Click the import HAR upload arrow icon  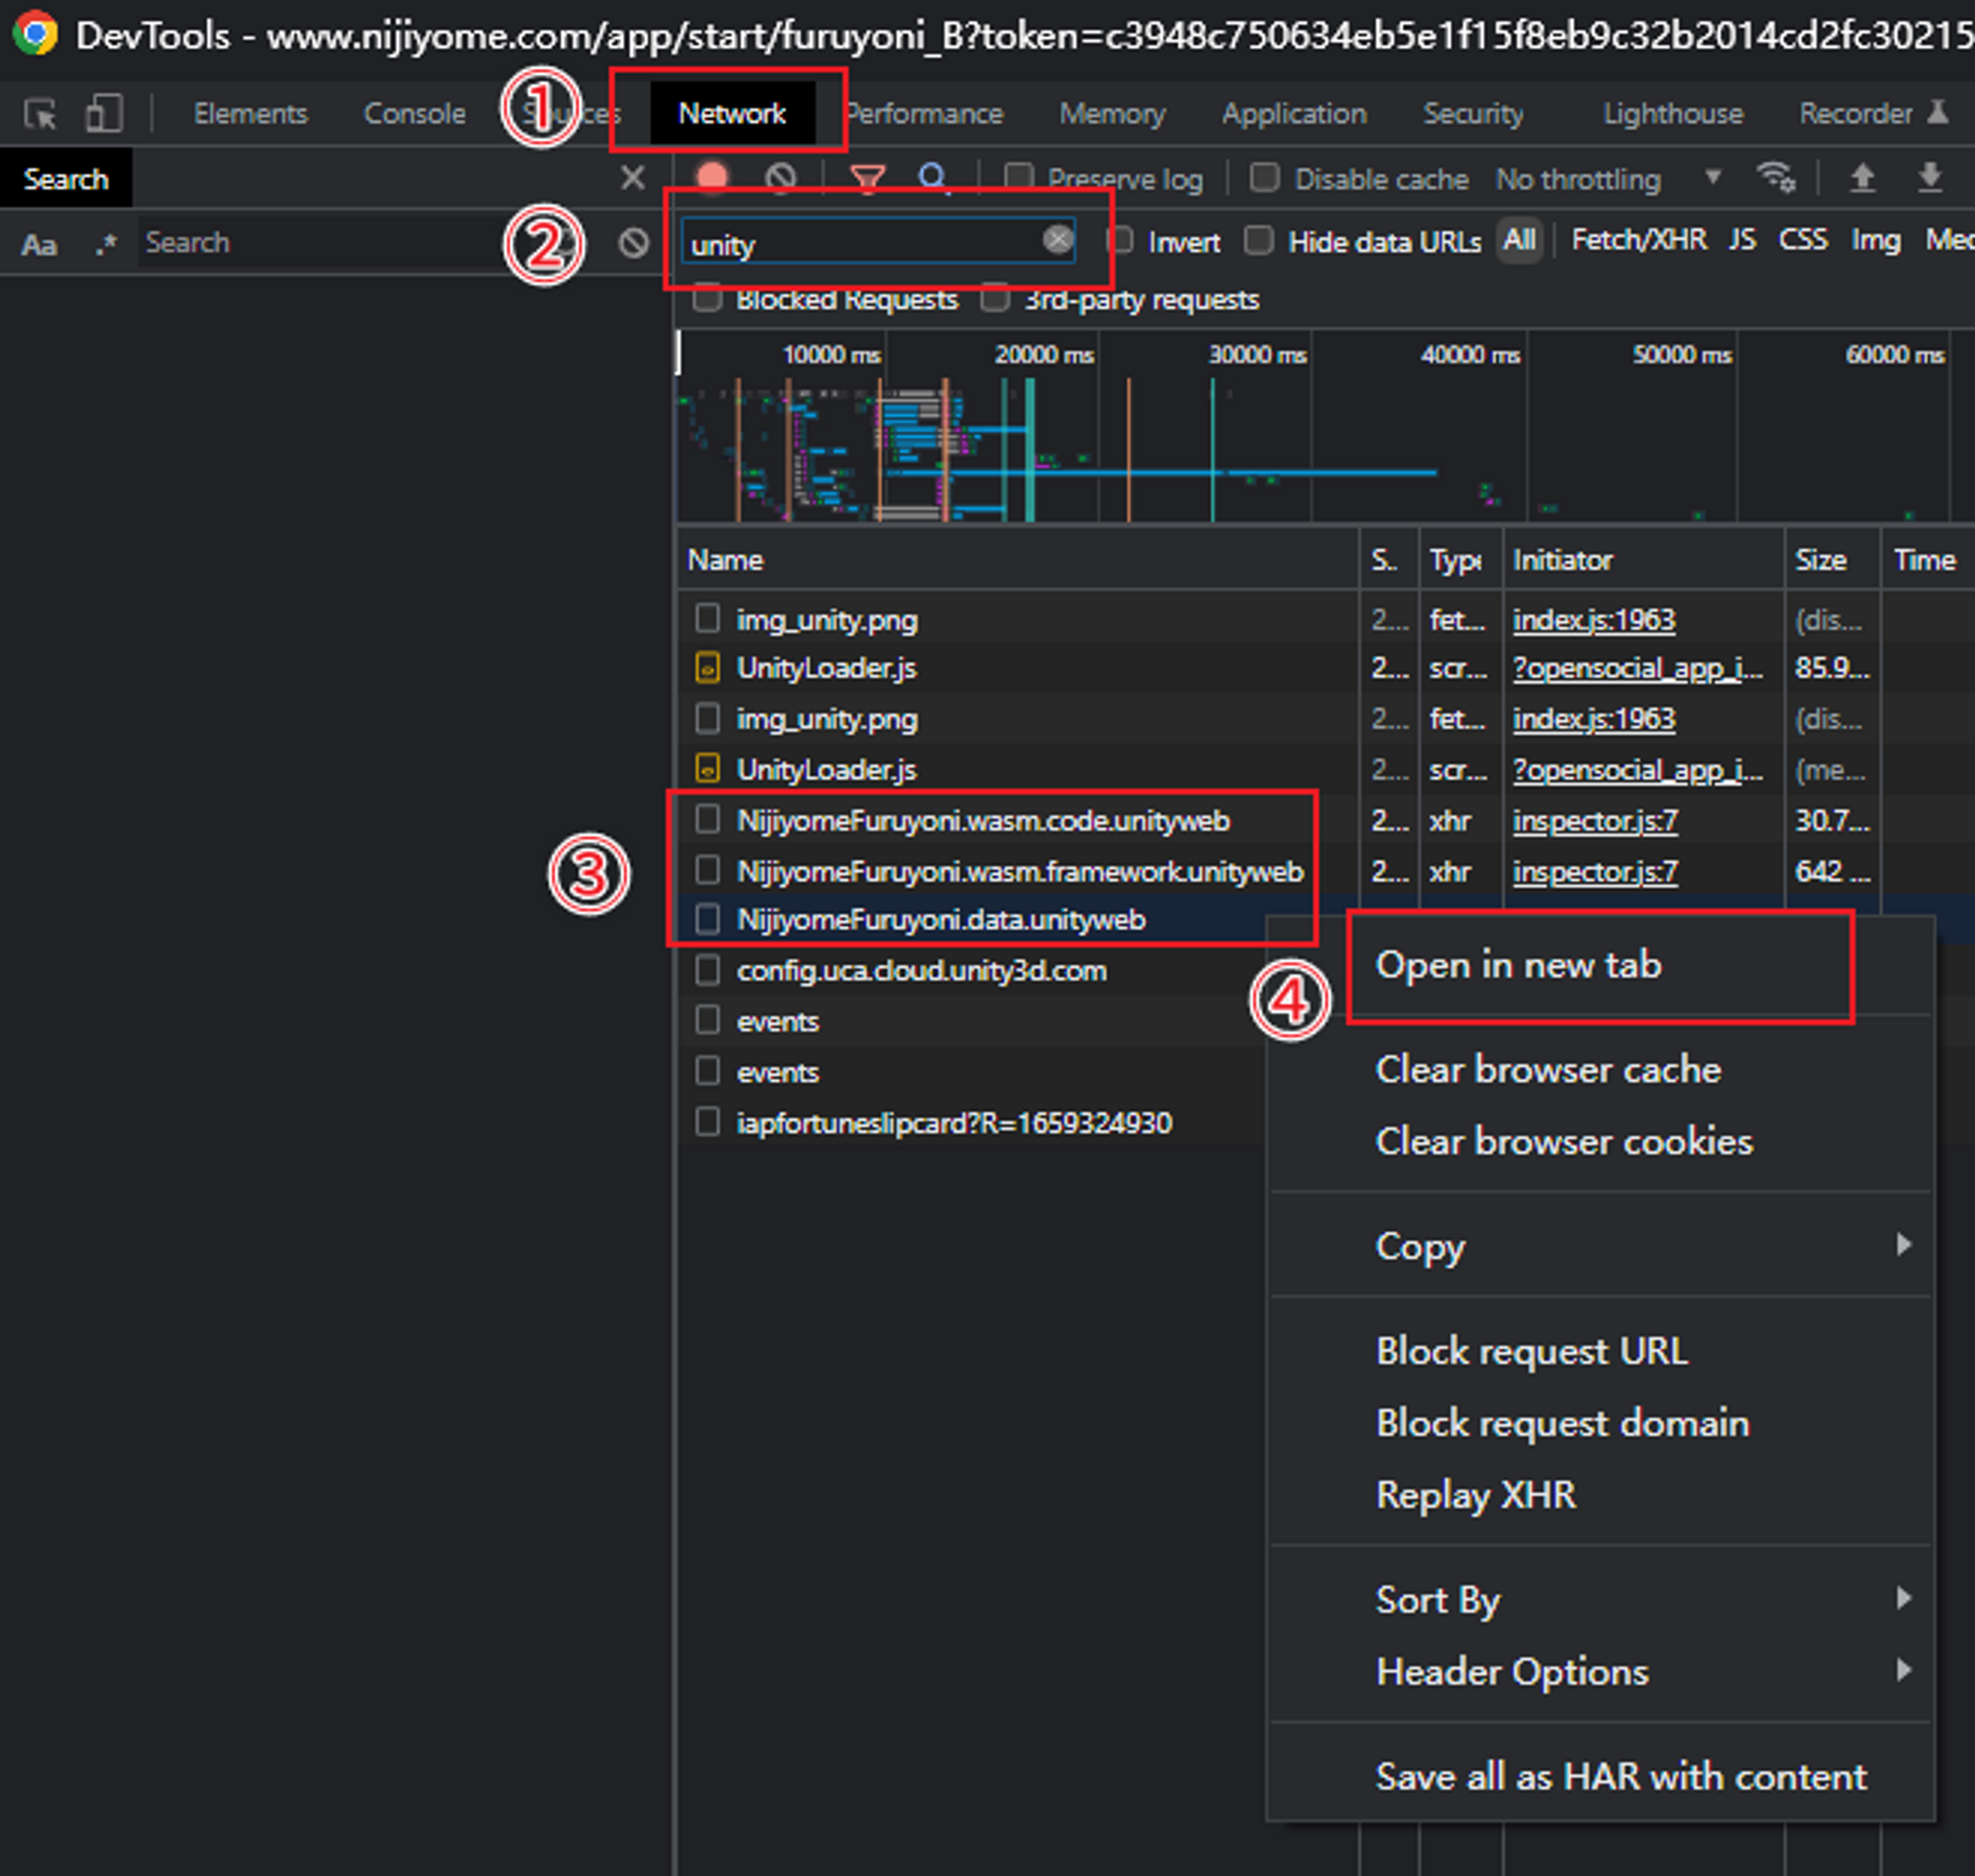[1861, 178]
